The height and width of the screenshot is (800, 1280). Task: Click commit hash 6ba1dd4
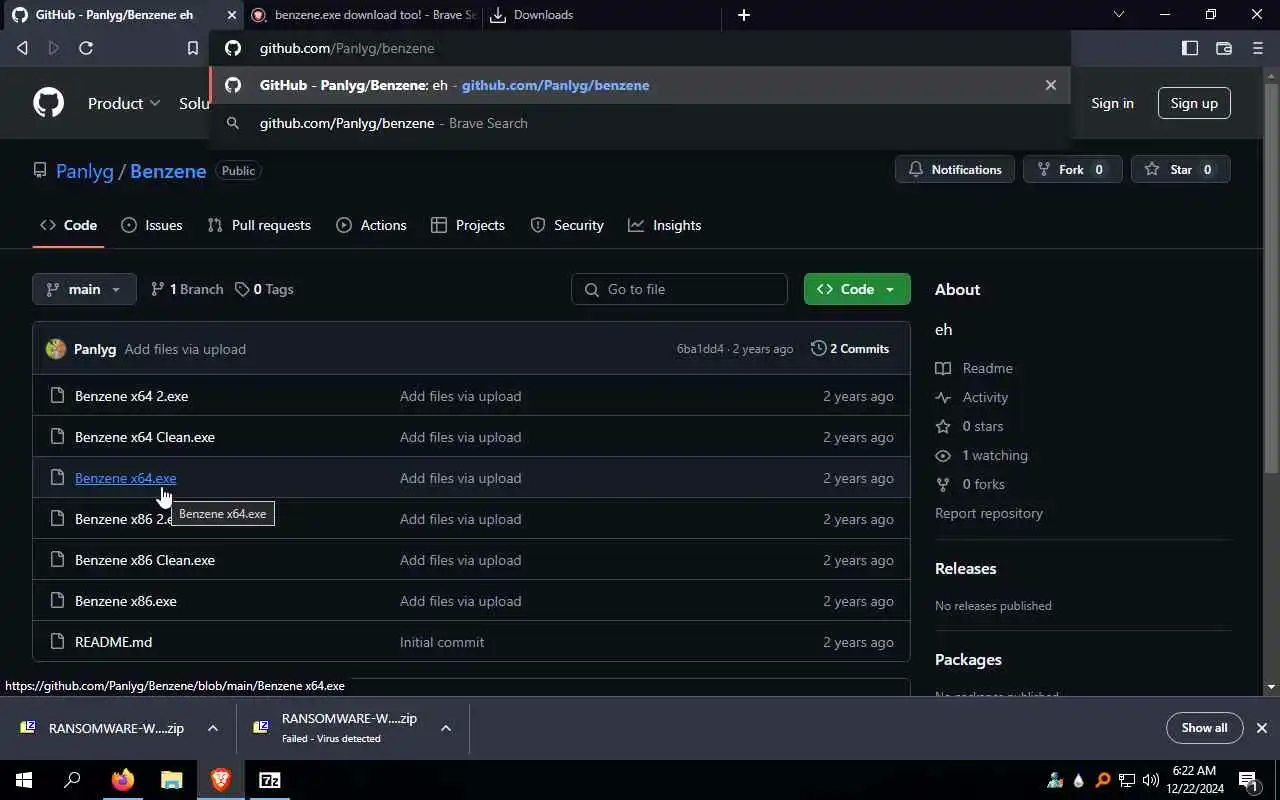point(700,349)
